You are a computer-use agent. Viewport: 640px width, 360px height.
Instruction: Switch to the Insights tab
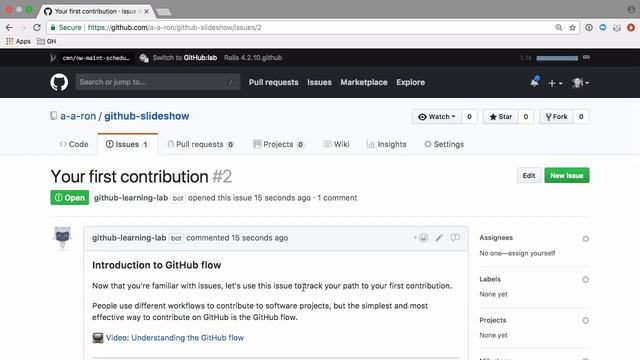tap(387, 144)
